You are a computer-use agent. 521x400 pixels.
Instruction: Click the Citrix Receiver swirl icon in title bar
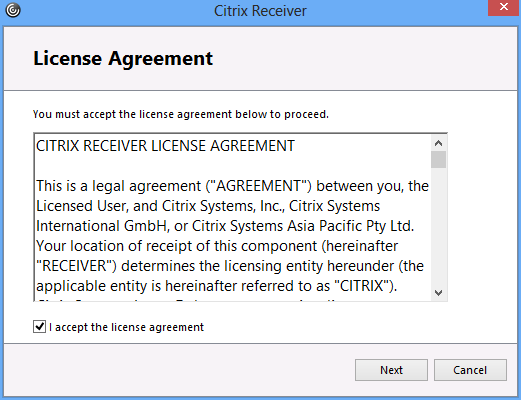click(13, 10)
